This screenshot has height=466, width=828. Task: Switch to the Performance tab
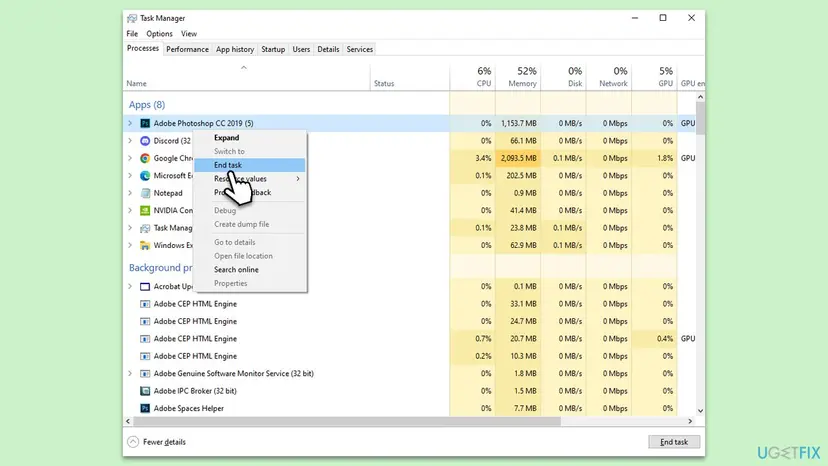(187, 49)
